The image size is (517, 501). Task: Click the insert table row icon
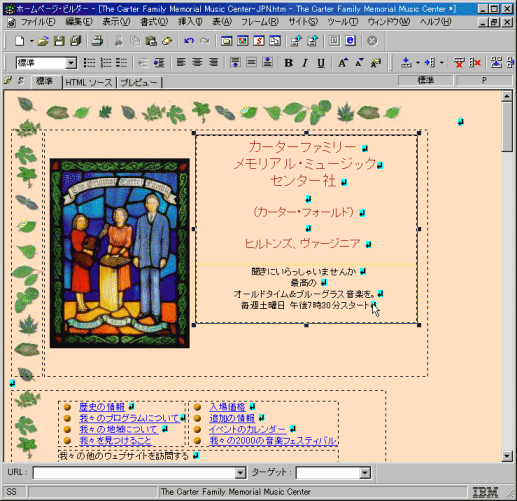pyautogui.click(x=406, y=62)
